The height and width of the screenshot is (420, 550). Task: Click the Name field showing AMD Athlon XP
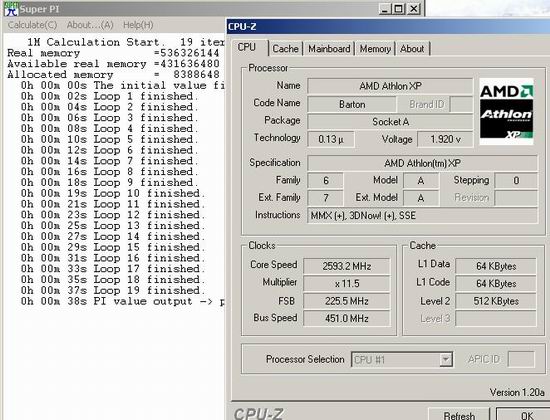(390, 86)
